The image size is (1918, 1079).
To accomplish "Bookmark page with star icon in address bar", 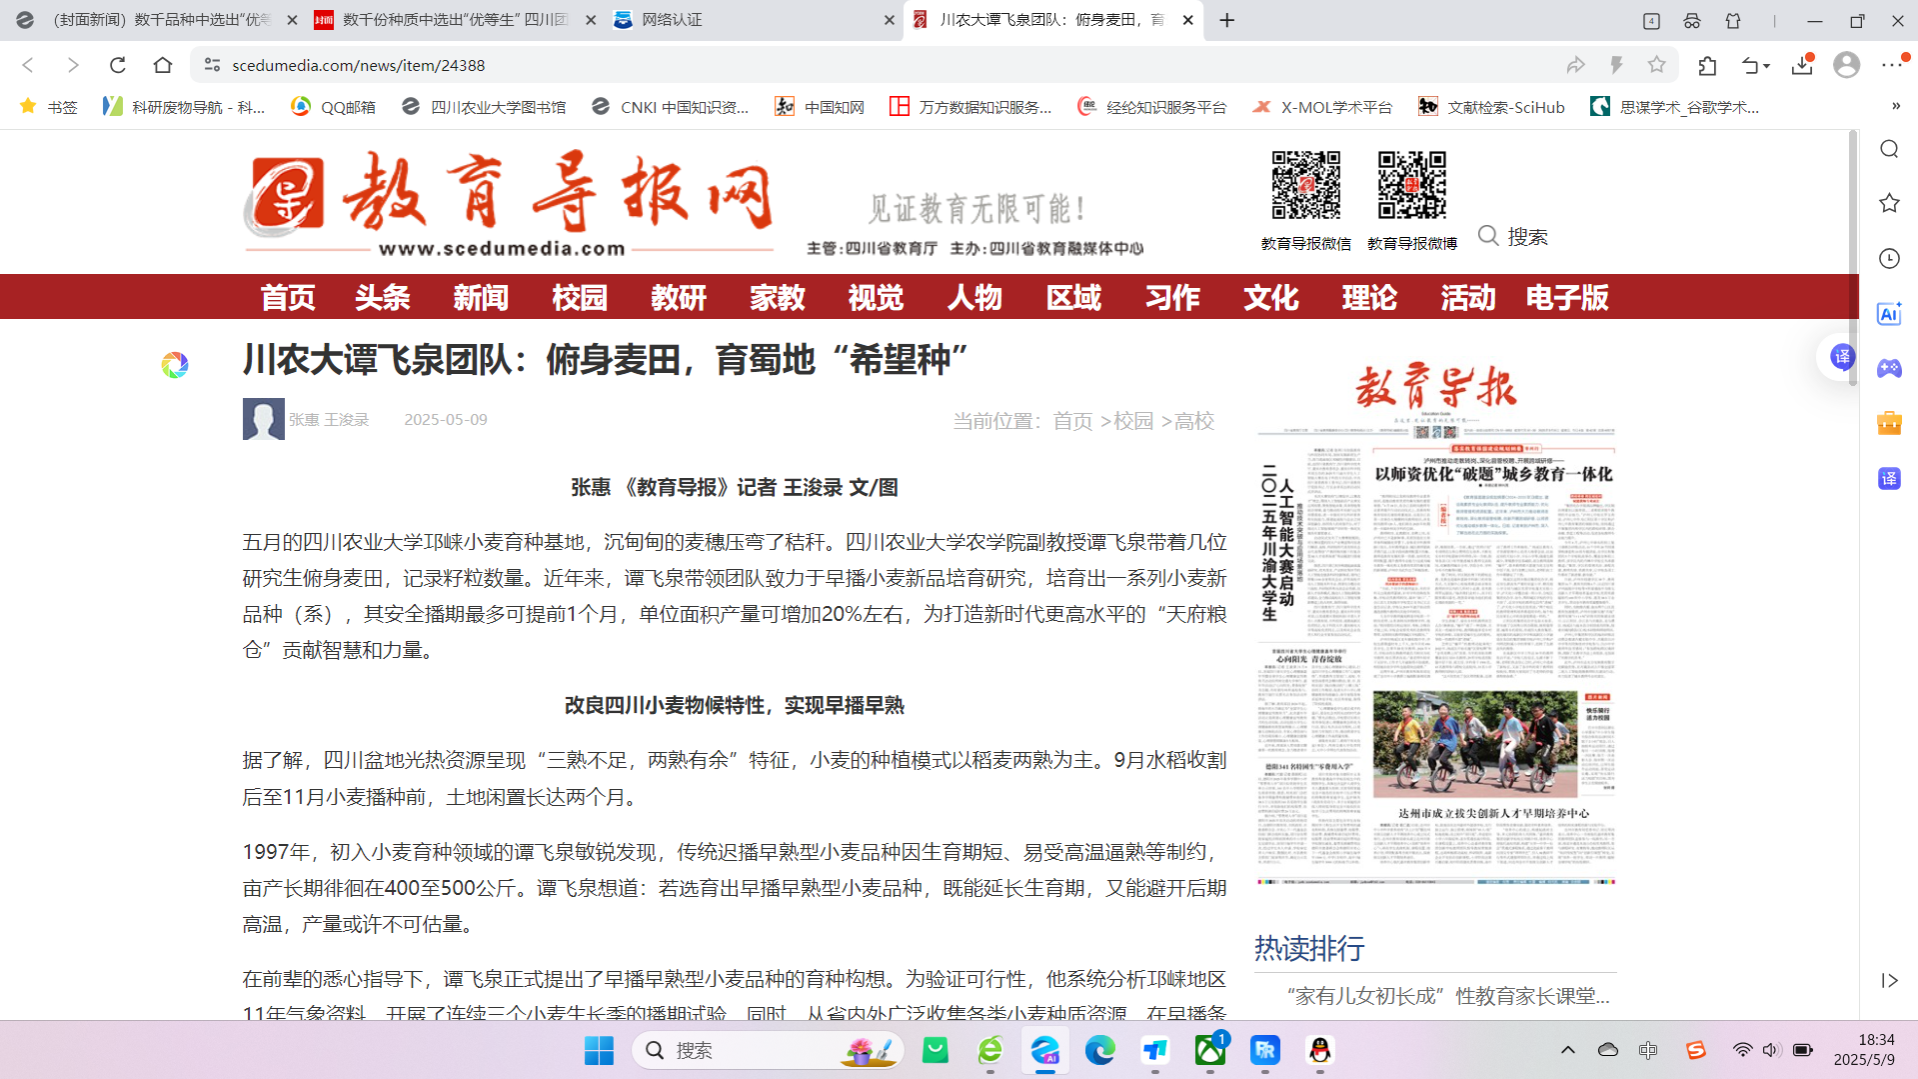I will pos(1657,65).
